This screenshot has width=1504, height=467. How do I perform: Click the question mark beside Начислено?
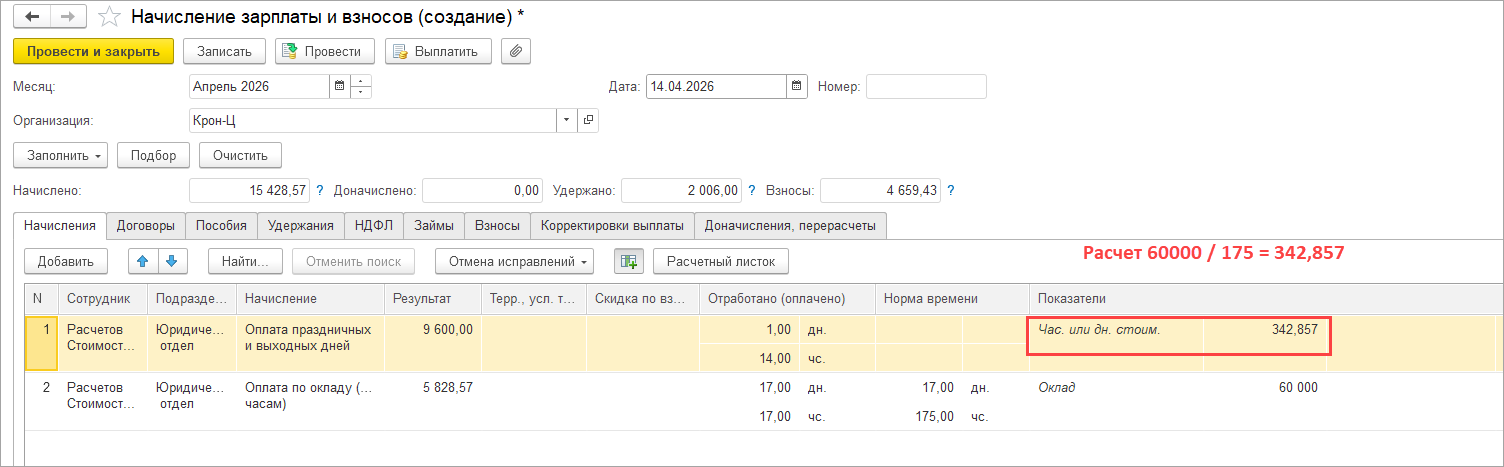click(319, 190)
